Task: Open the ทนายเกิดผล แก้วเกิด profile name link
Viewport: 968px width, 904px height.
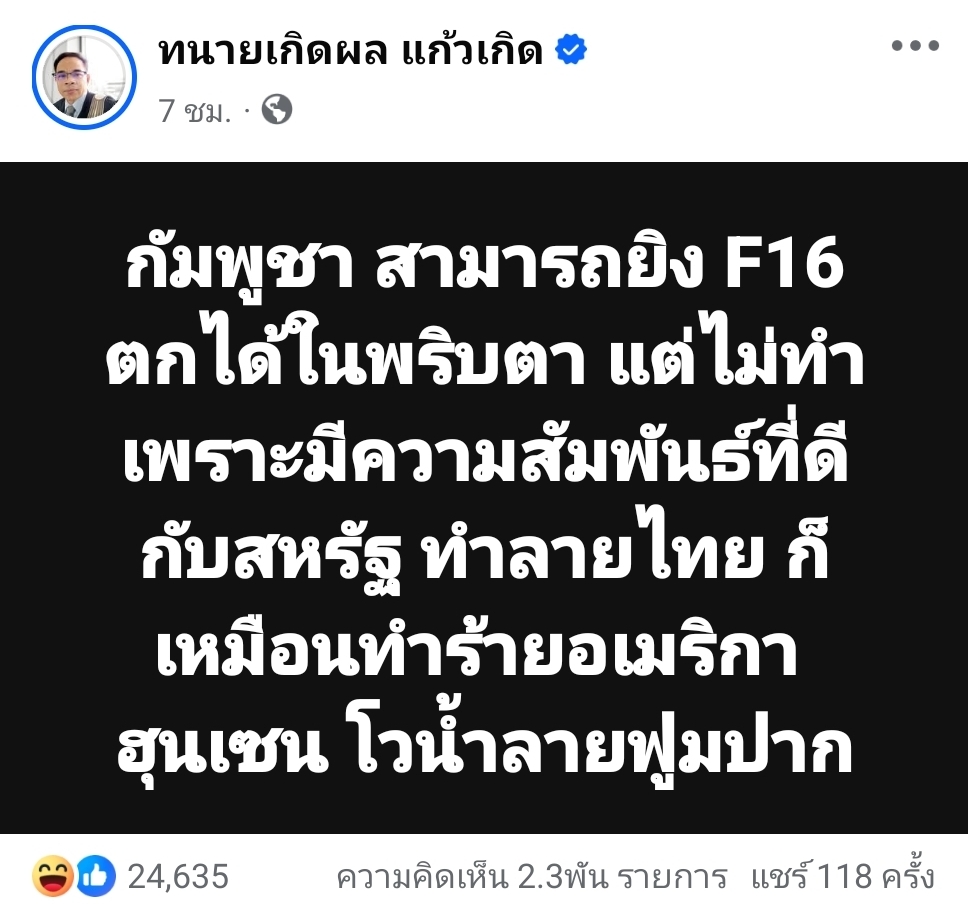Action: tap(351, 51)
